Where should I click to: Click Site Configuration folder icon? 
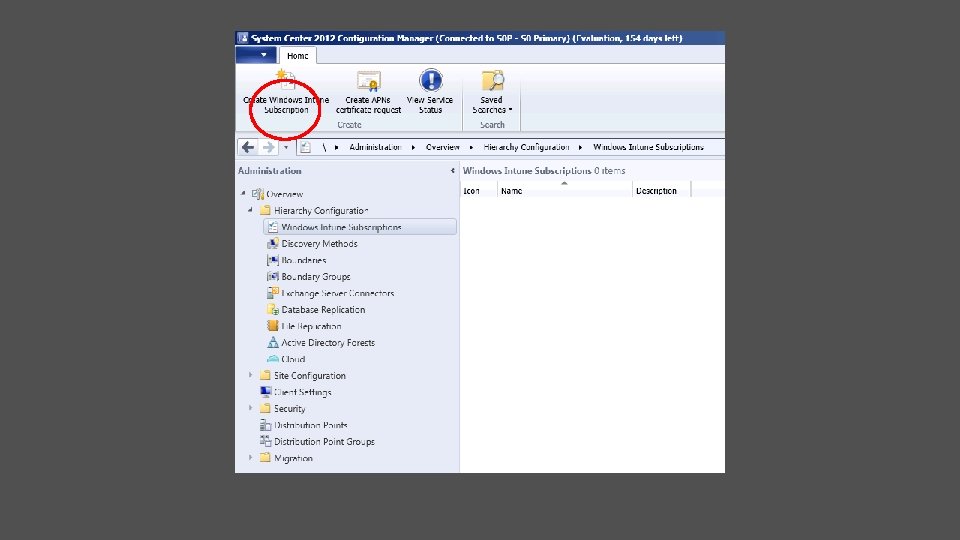(265, 375)
